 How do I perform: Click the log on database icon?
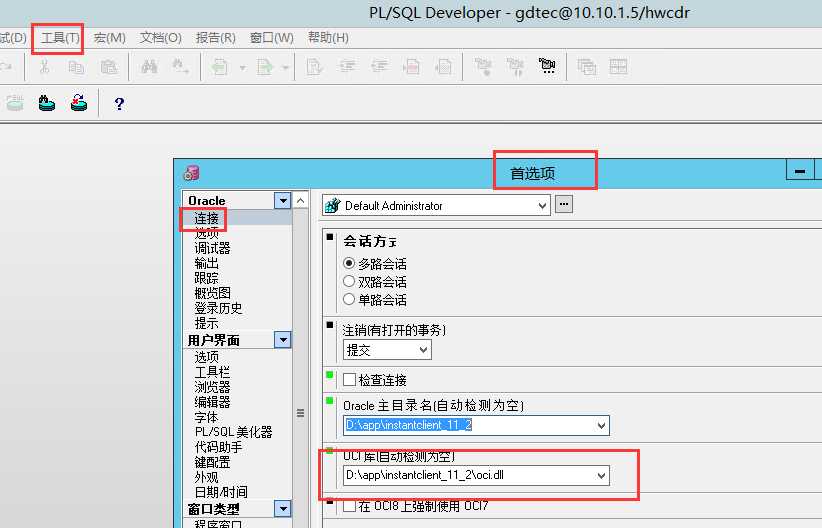47,103
